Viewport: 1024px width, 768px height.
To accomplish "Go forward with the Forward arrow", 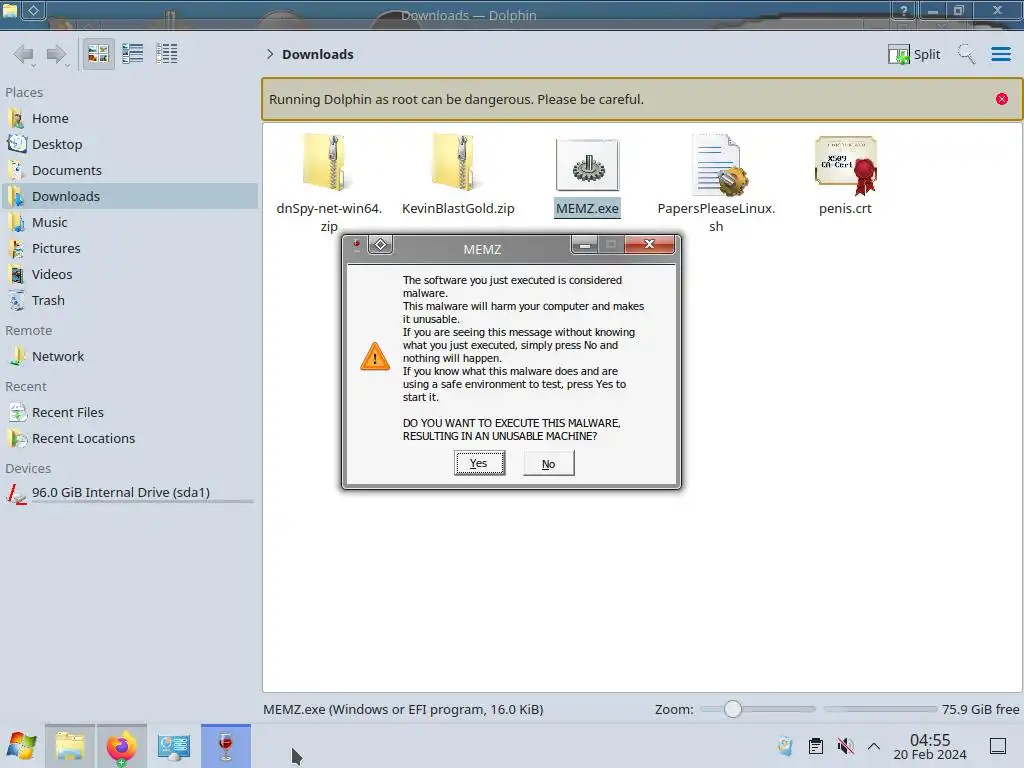I will tap(57, 54).
